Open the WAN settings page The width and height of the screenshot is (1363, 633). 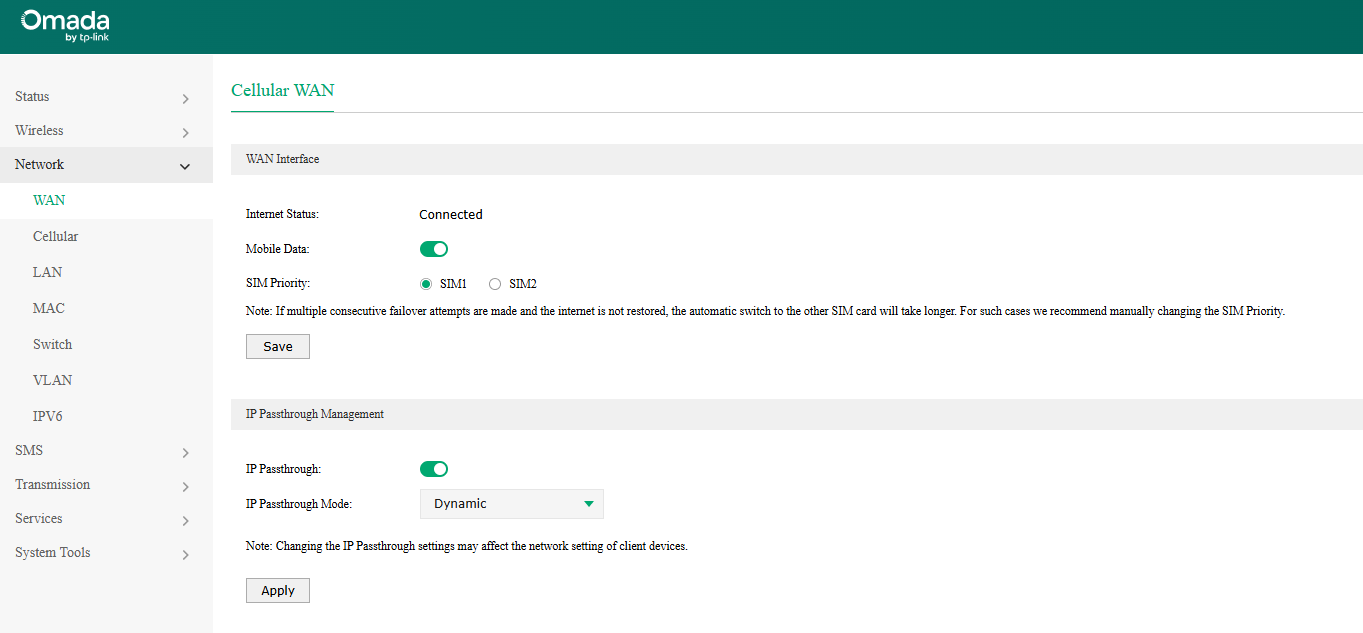point(48,200)
